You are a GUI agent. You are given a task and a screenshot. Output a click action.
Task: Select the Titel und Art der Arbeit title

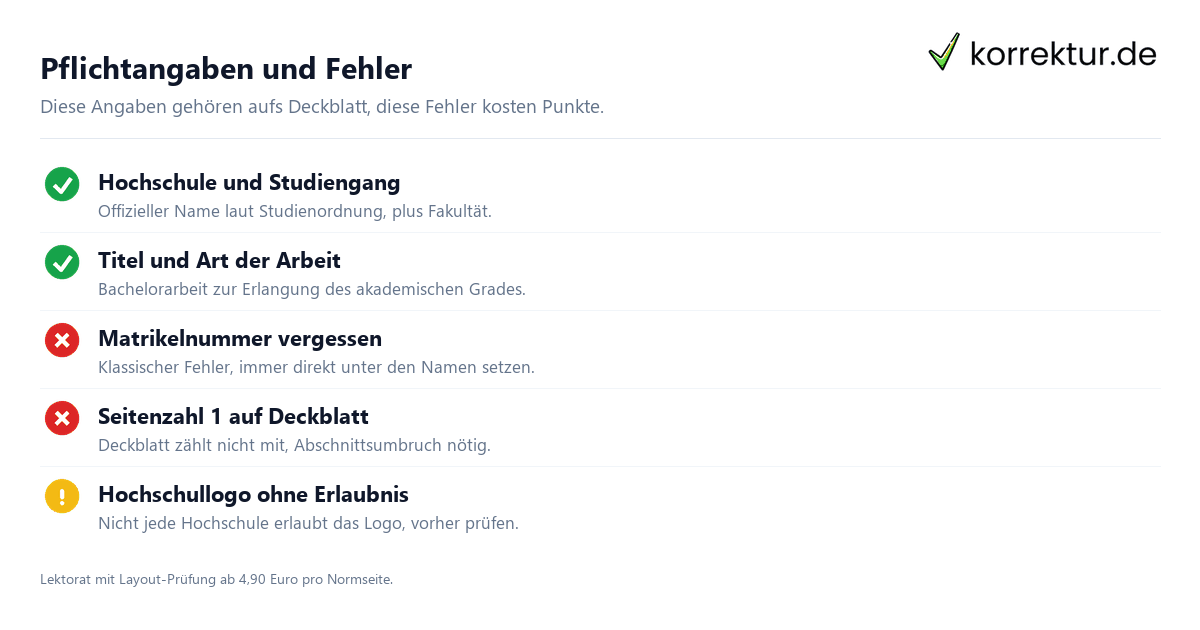[219, 261]
